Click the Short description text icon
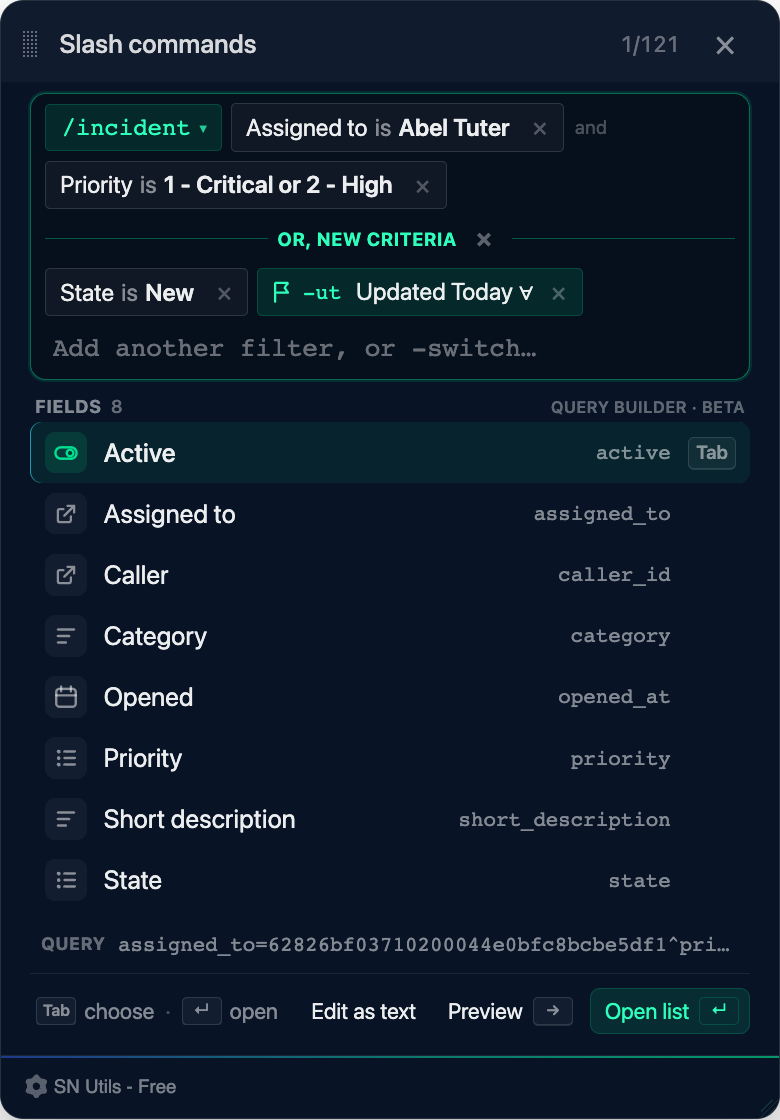Image resolution: width=780 pixels, height=1120 pixels. [x=66, y=819]
